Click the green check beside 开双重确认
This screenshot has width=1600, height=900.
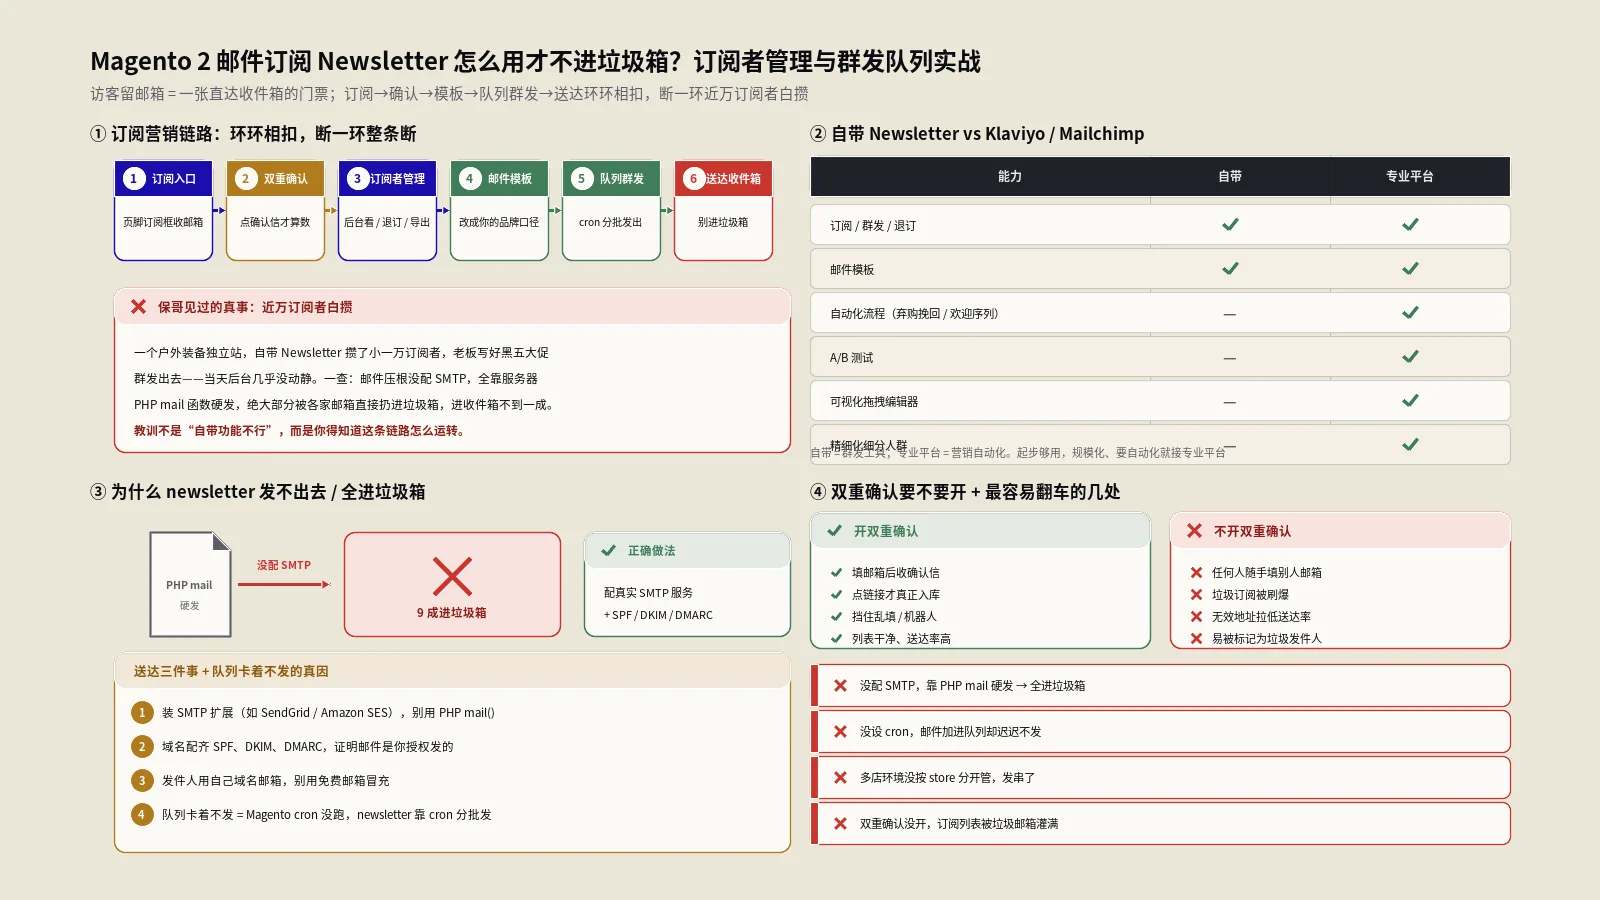coord(834,531)
